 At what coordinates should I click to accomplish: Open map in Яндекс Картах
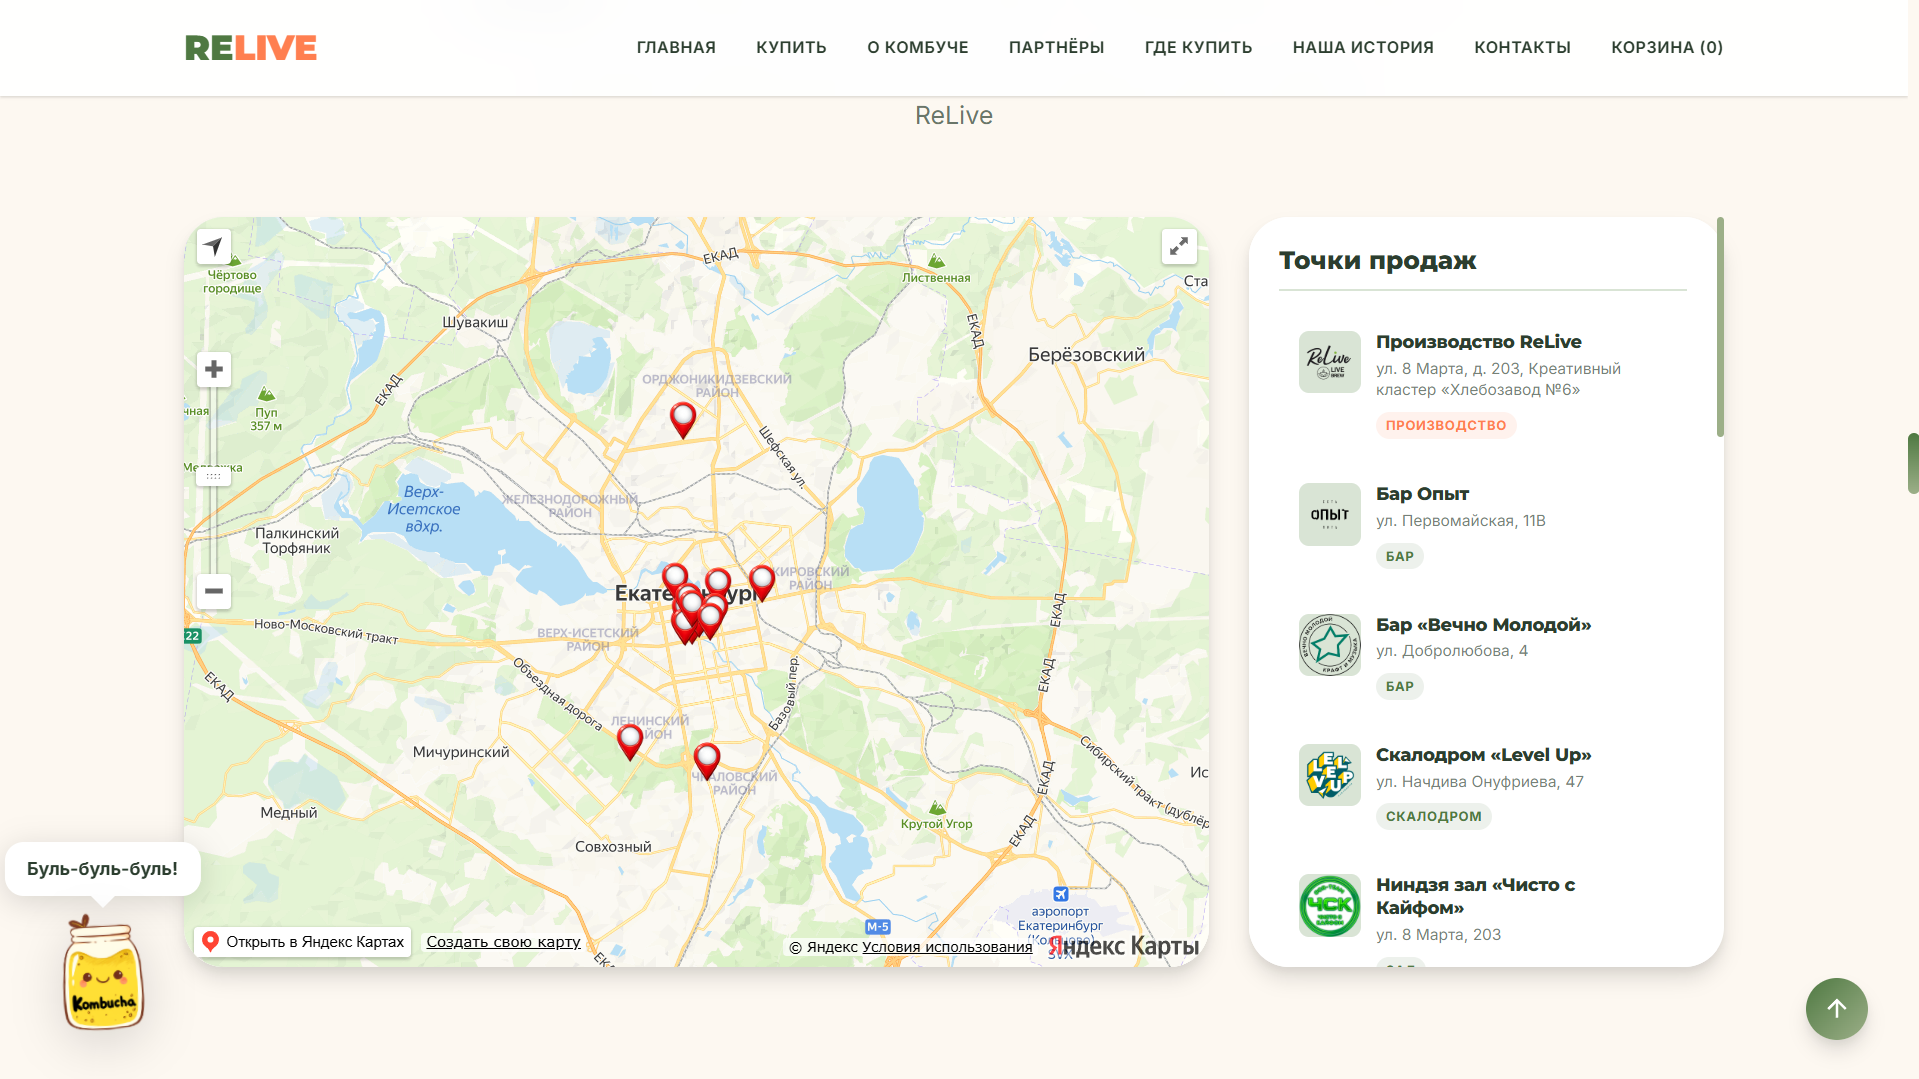tap(303, 942)
